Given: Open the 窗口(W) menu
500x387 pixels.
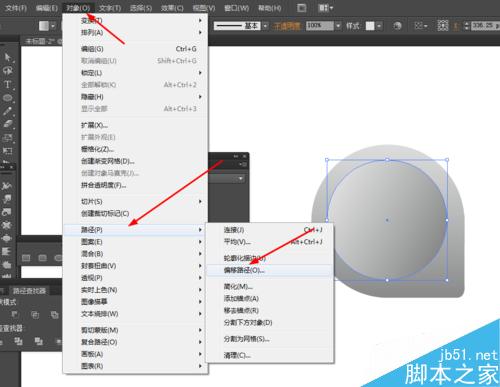Looking at the screenshot, I should [x=236, y=8].
